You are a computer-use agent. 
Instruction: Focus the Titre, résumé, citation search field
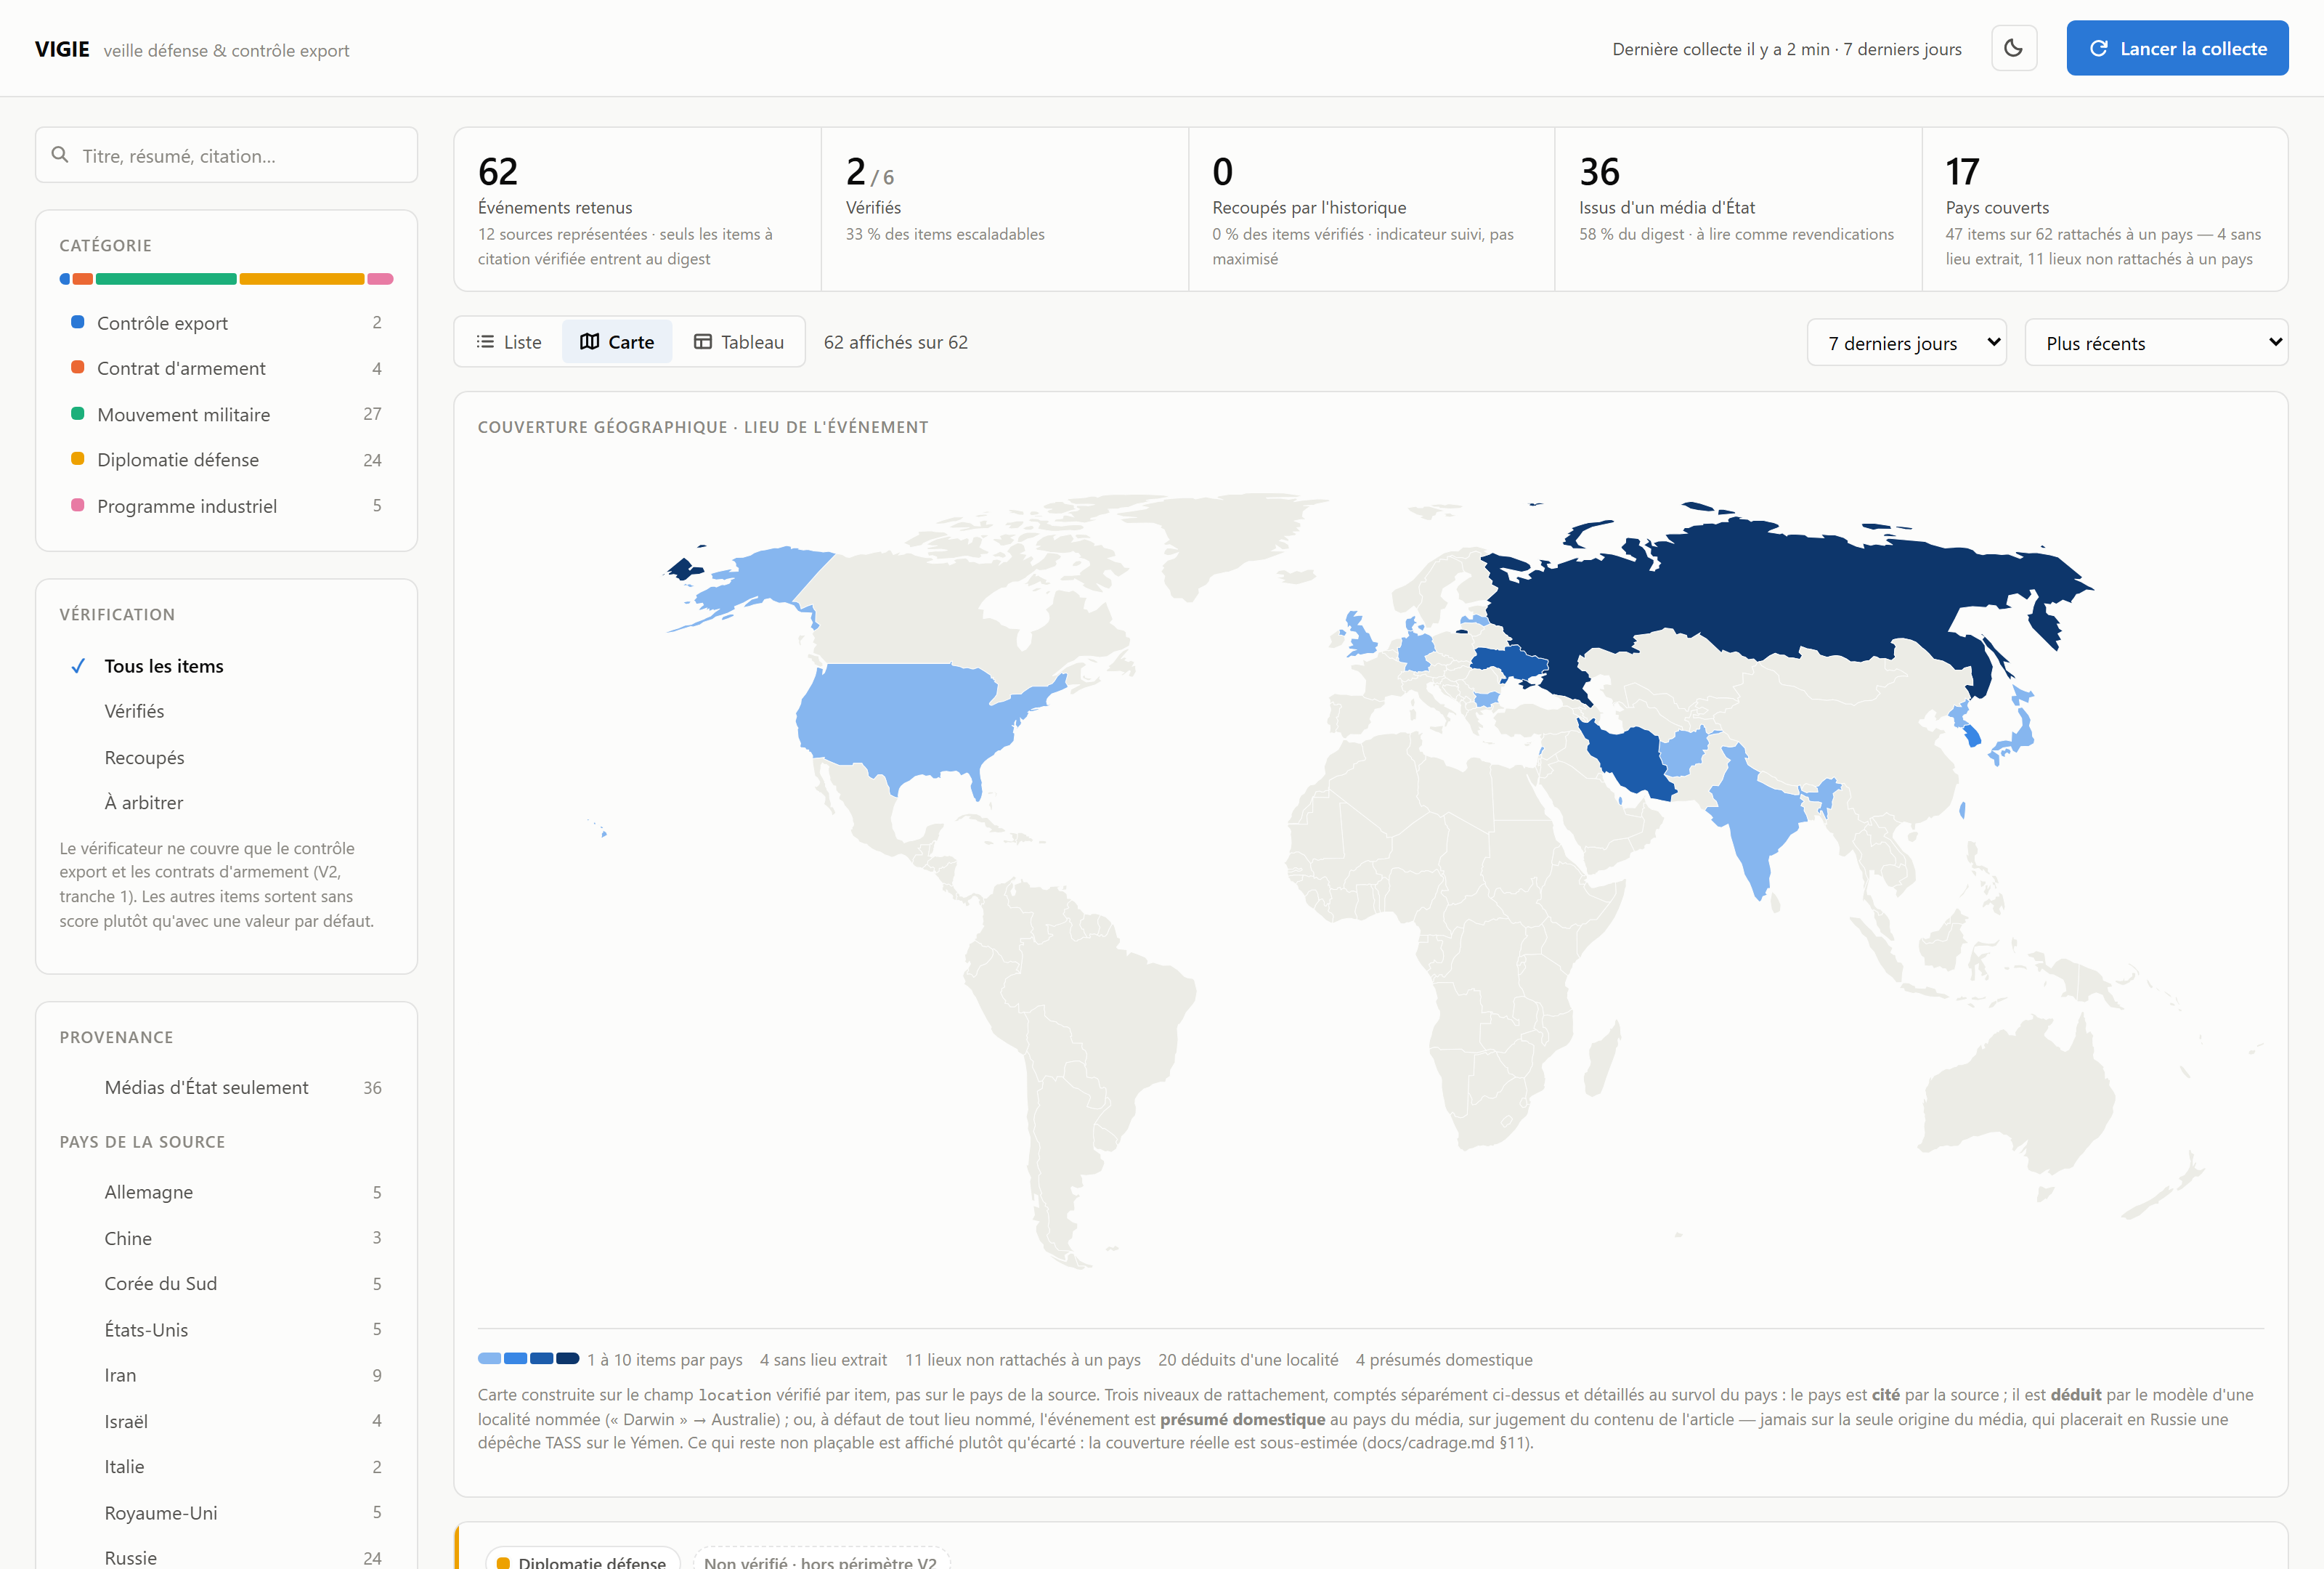tap(226, 155)
